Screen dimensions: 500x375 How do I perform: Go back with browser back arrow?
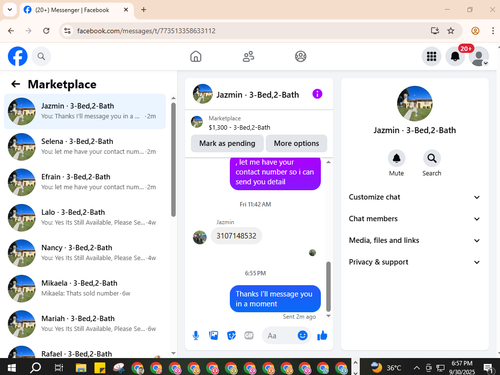pyautogui.click(x=11, y=31)
